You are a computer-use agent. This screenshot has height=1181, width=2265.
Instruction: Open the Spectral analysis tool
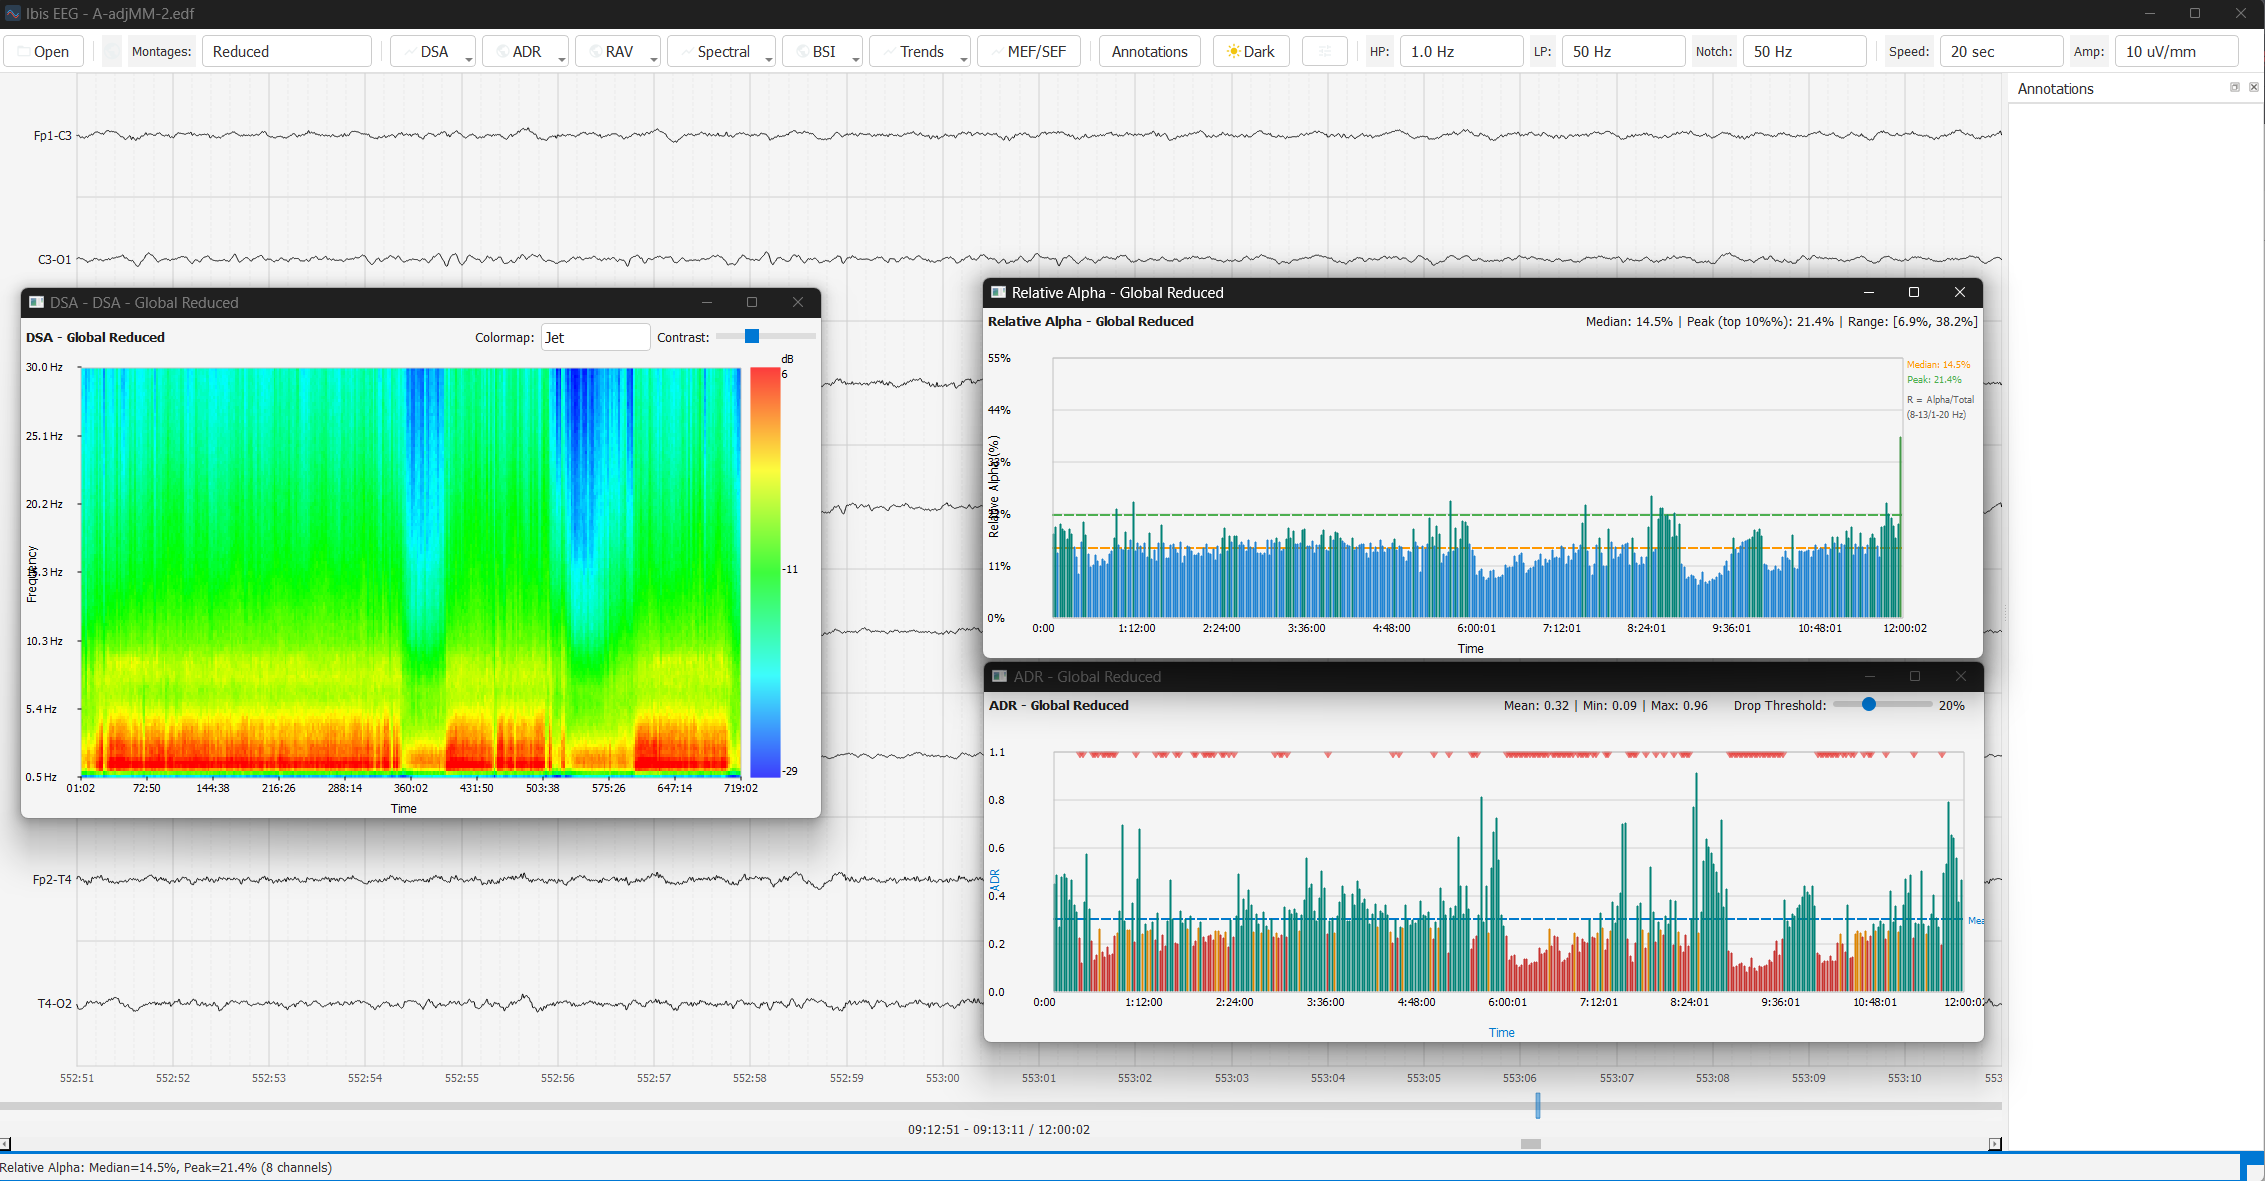(722, 51)
